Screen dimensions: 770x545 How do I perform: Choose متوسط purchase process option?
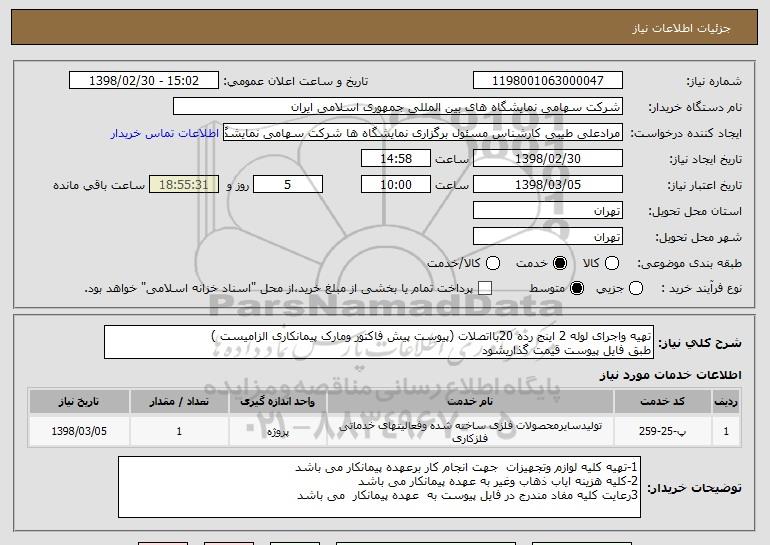pyautogui.click(x=577, y=288)
